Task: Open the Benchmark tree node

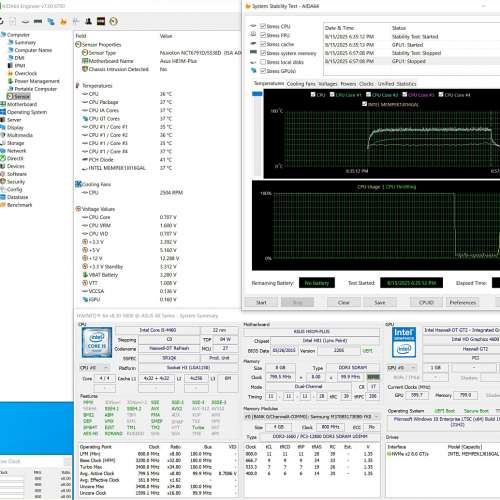Action: pyautogui.click(x=20, y=205)
